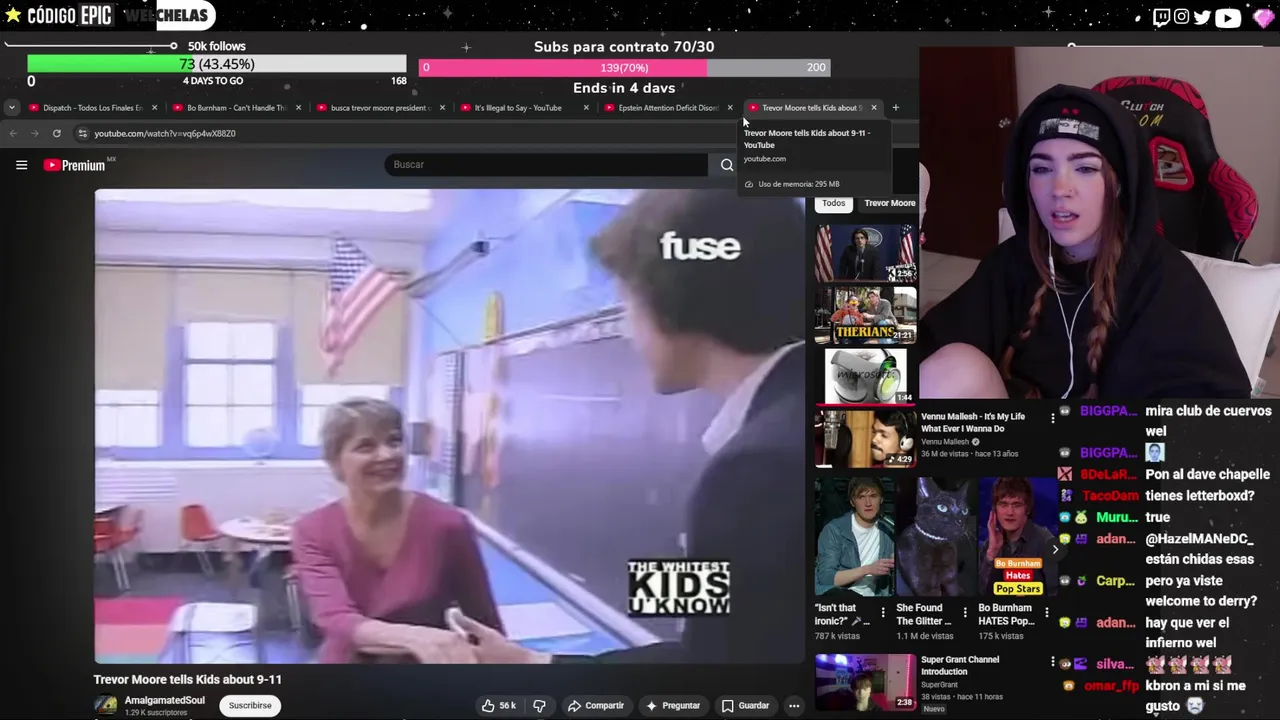The height and width of the screenshot is (720, 1280).
Task: Click chat username omar_ffp
Action: pos(1112,686)
